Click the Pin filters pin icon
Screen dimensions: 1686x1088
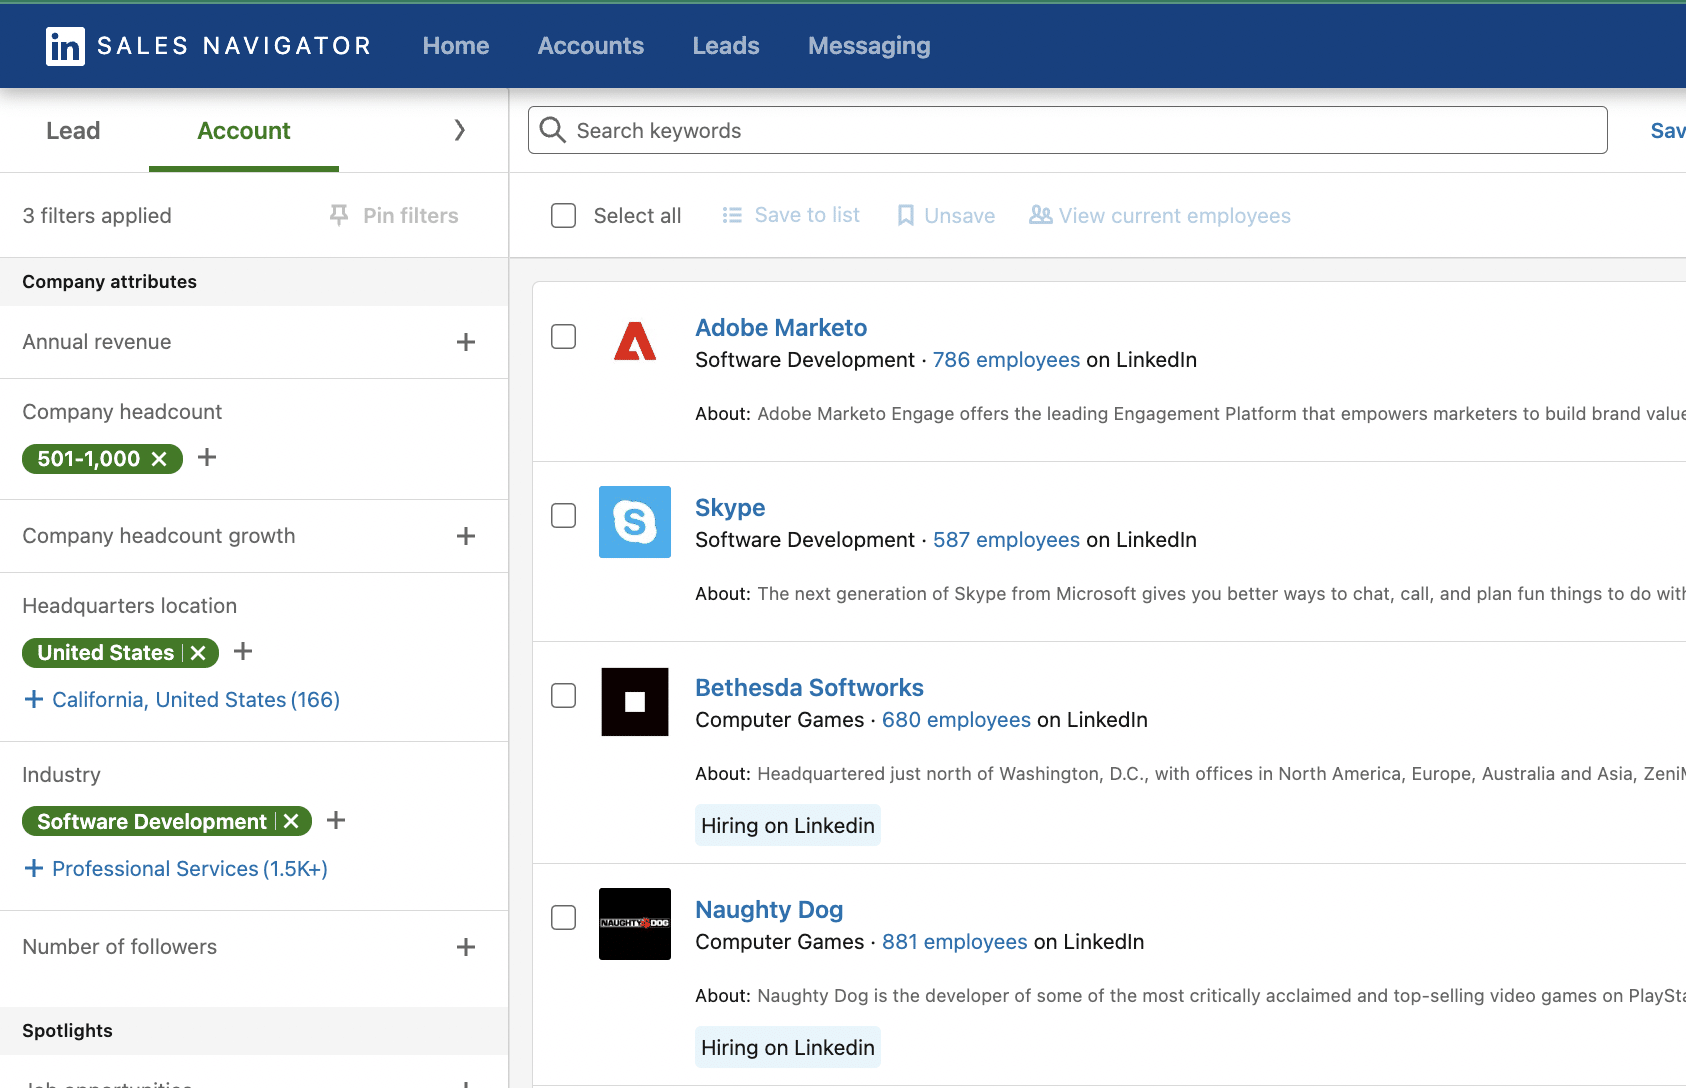click(339, 215)
